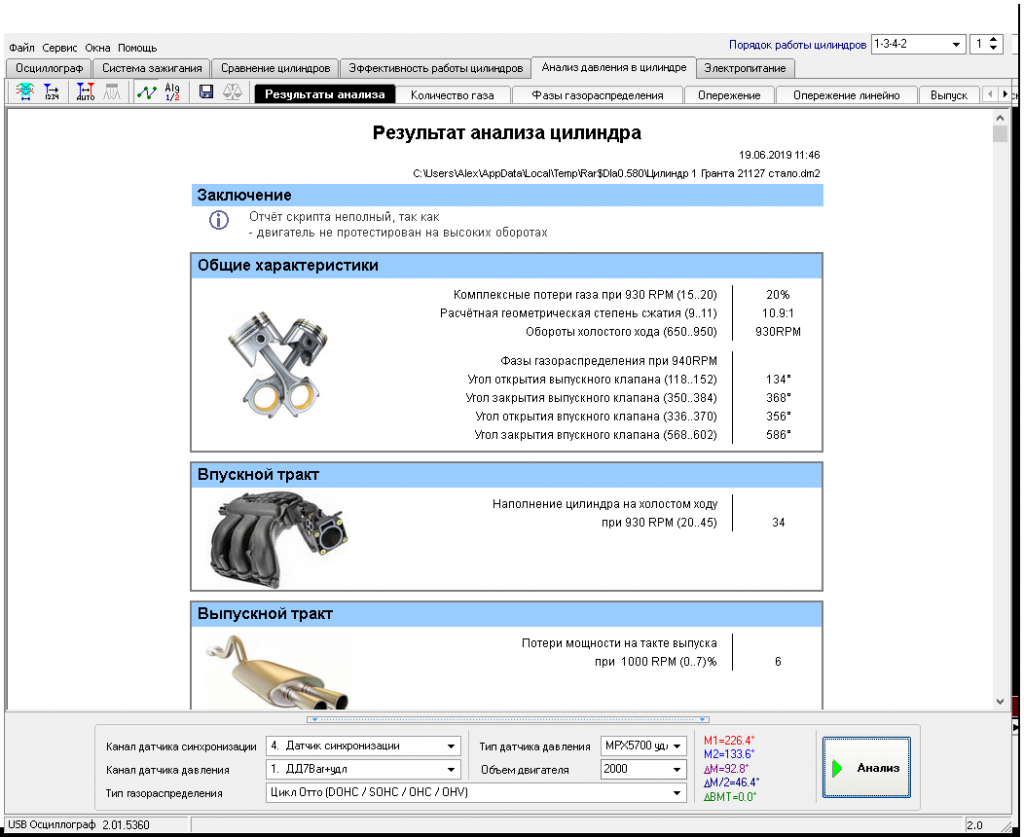Viewport: 1024px width, 837px height.
Task: Click the pistons image in Общие характеристики
Action: pyautogui.click(x=280, y=365)
